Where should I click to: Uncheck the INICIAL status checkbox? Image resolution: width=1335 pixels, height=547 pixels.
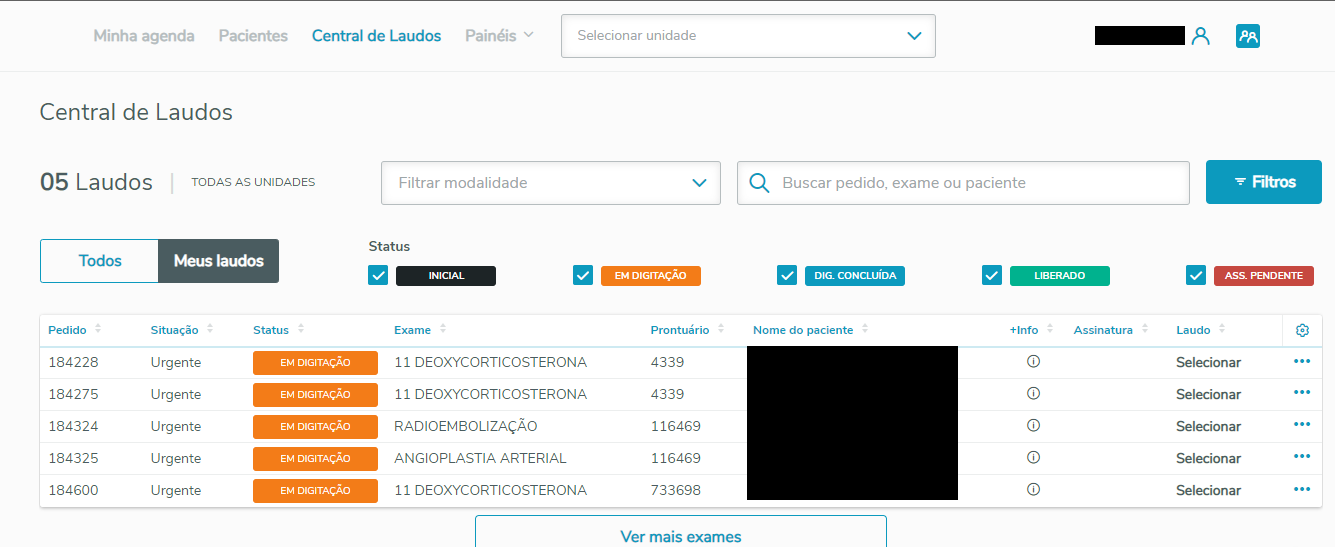pyautogui.click(x=378, y=275)
